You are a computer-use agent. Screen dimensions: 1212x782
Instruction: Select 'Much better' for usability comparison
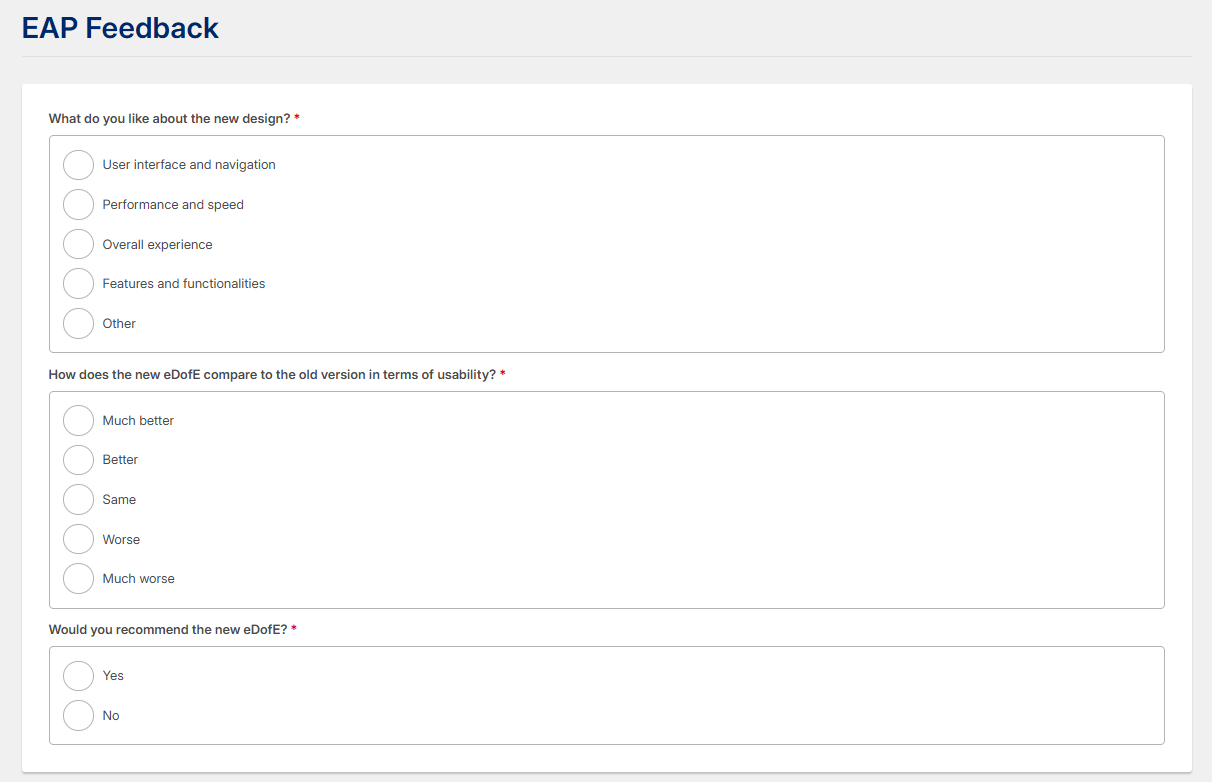click(78, 420)
